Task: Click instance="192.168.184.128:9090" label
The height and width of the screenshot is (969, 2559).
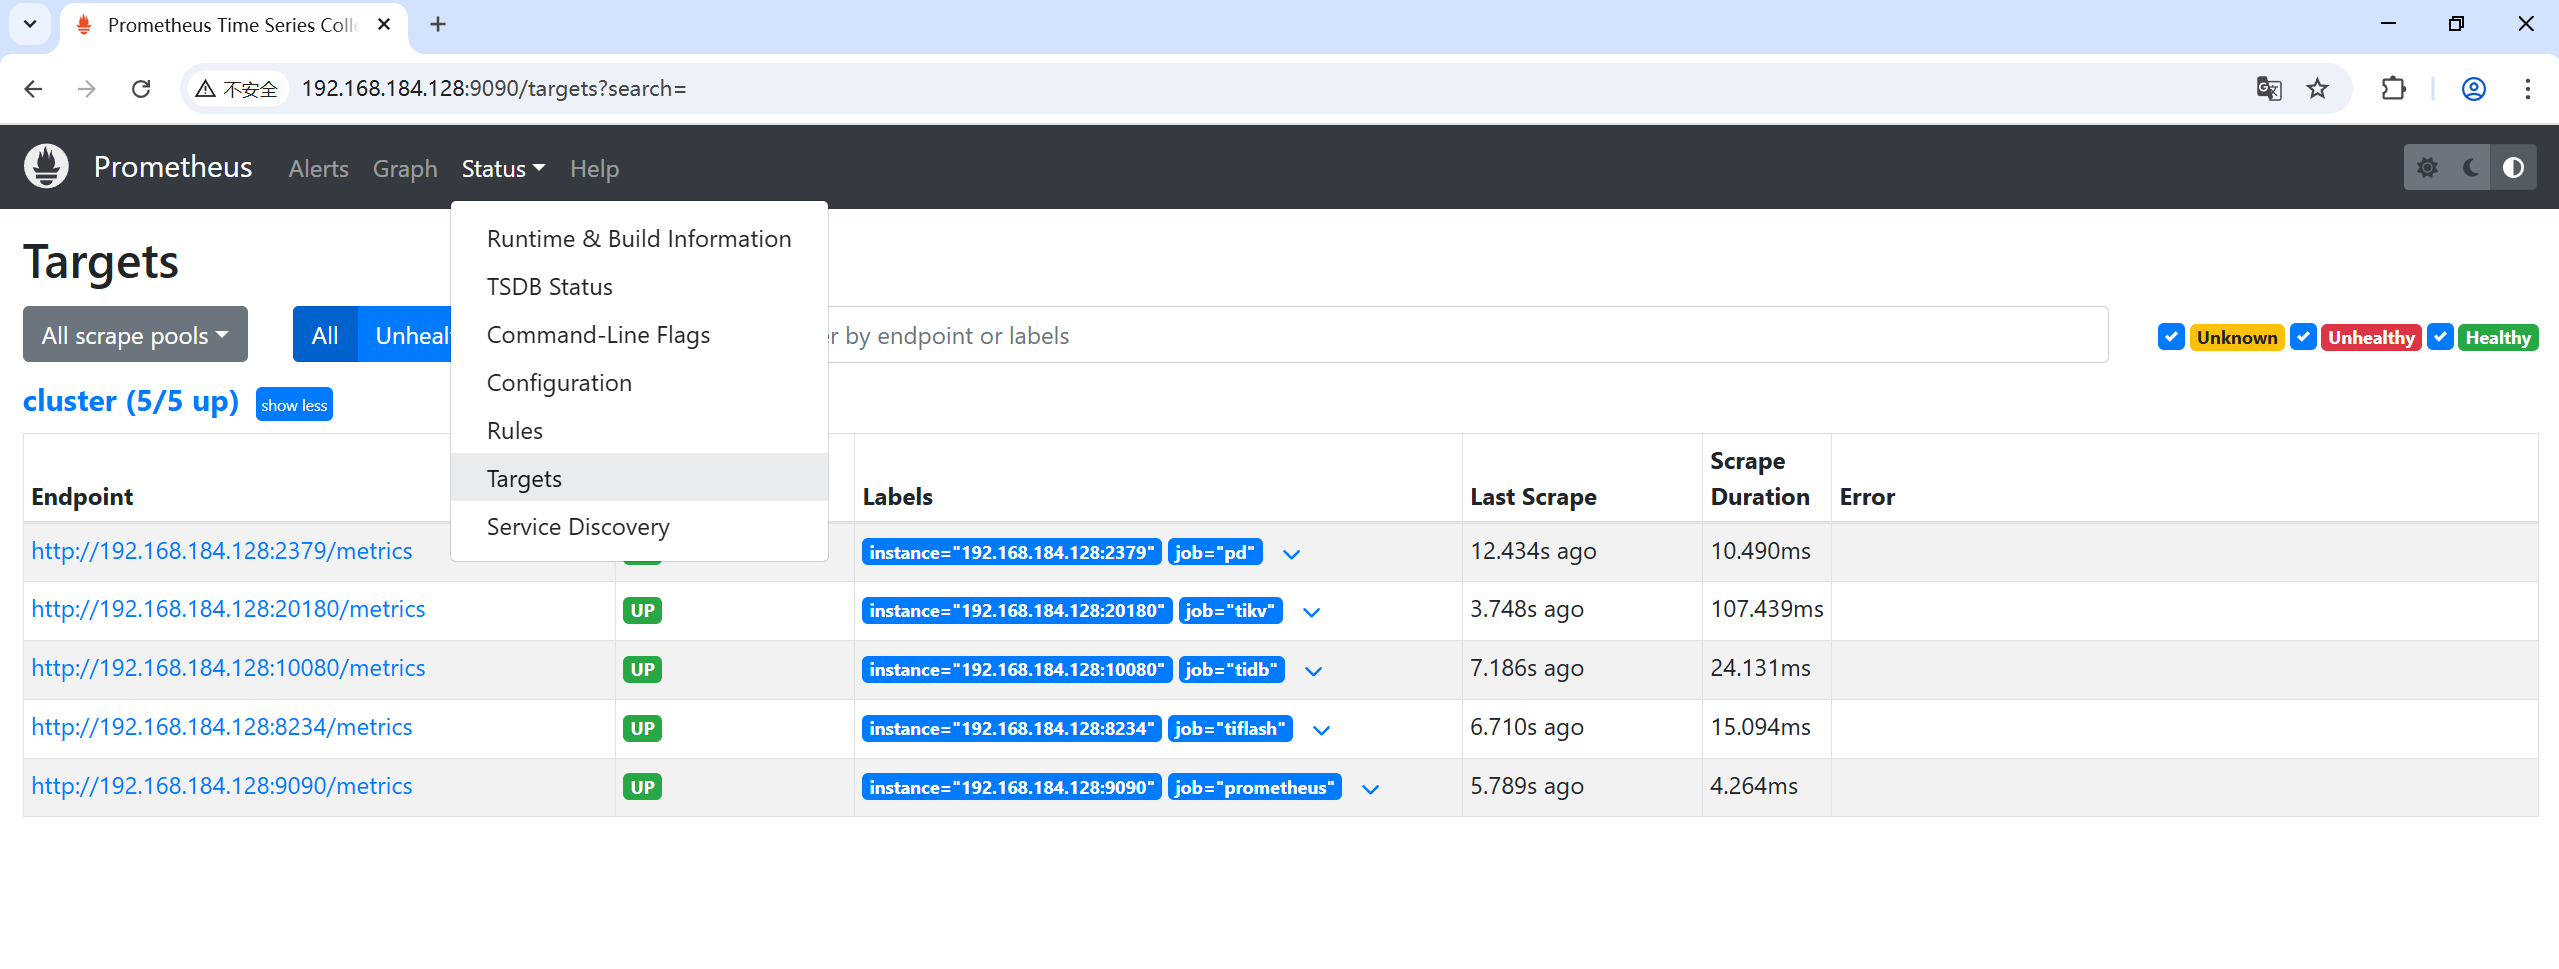Action: click(1011, 788)
